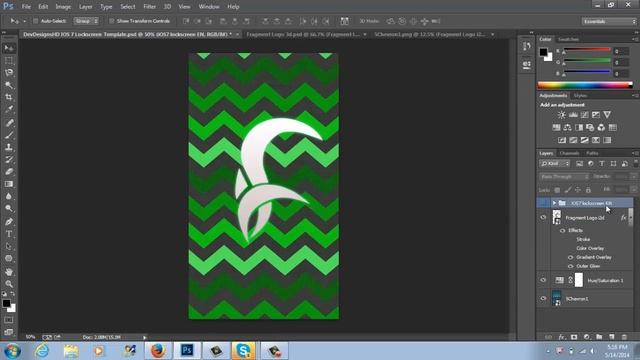640x360 pixels.
Task: Select the Magic Wand tool
Action: point(9,85)
